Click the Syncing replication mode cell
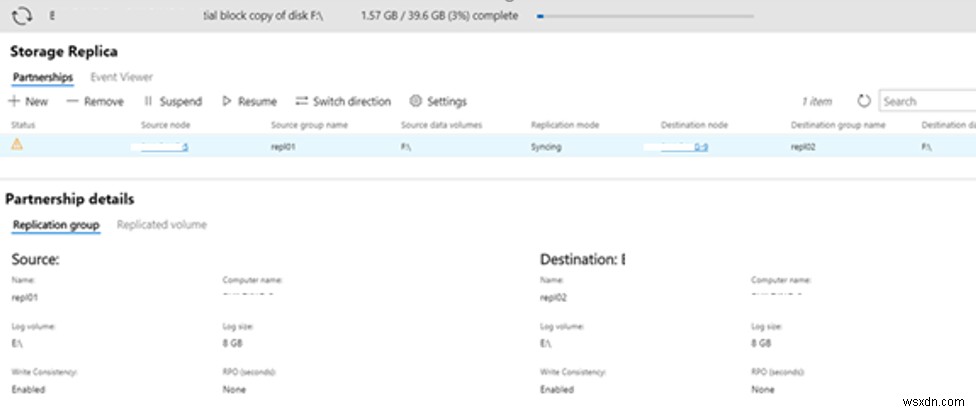Screen dimensions: 976x412 tap(546, 148)
